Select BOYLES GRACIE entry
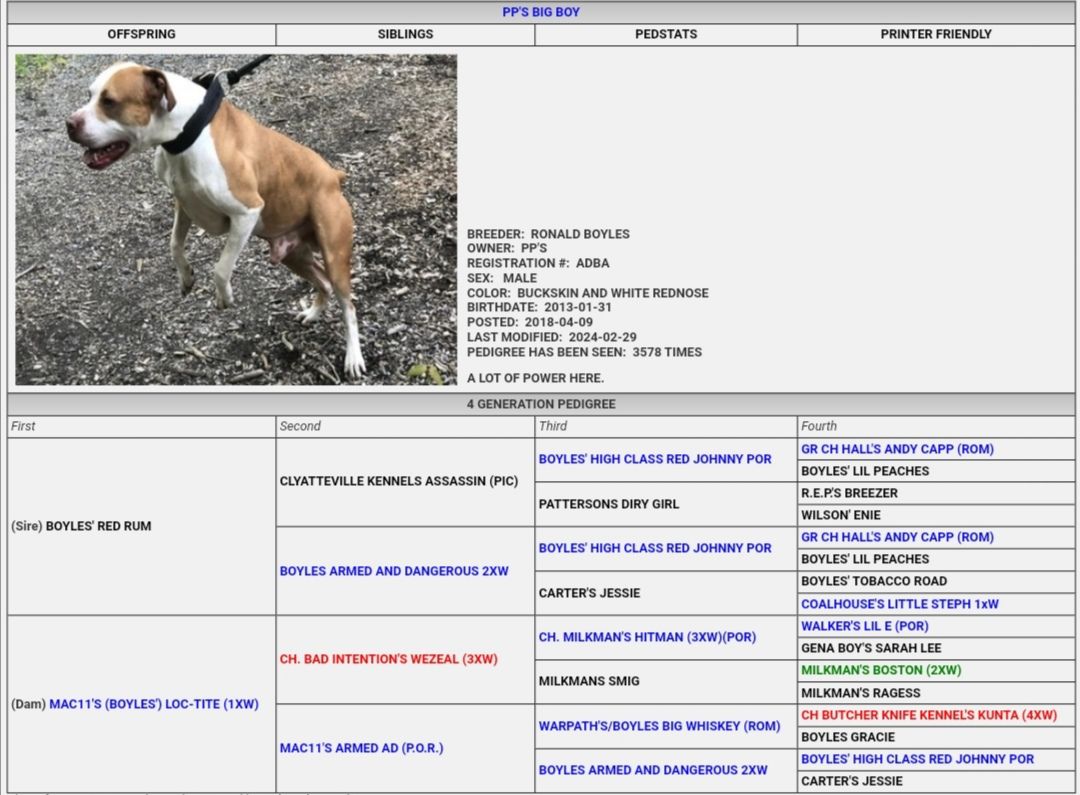The height and width of the screenshot is (795, 1080). 848,737
